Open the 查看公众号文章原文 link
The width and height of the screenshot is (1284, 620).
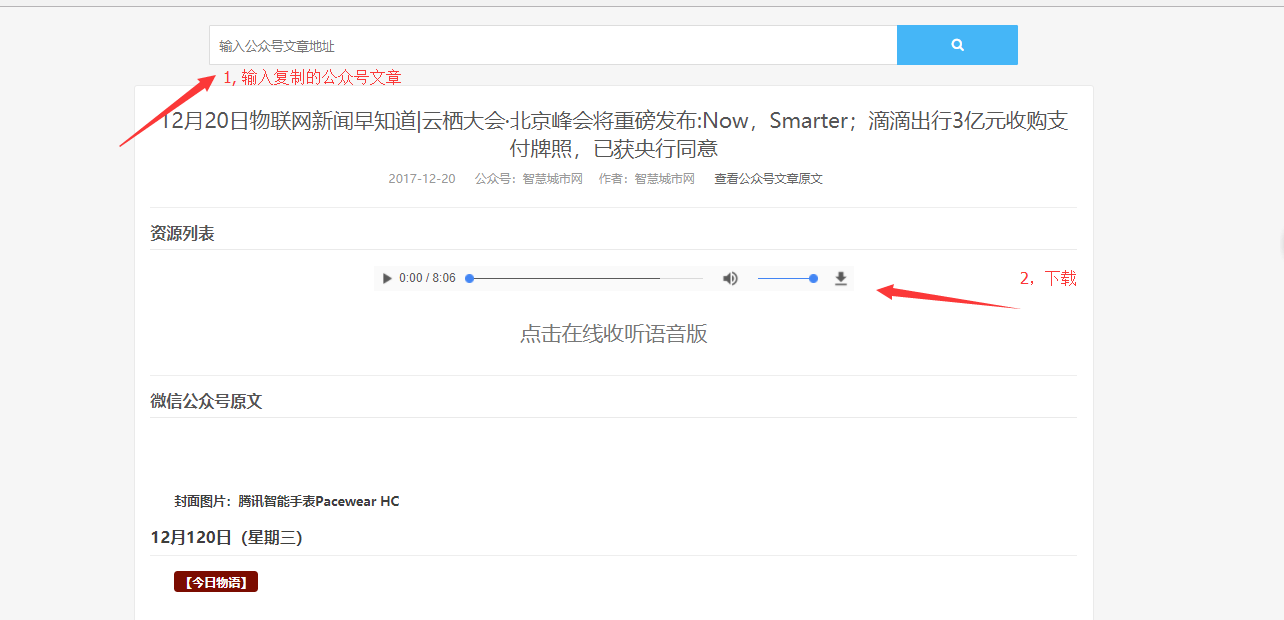coord(768,179)
